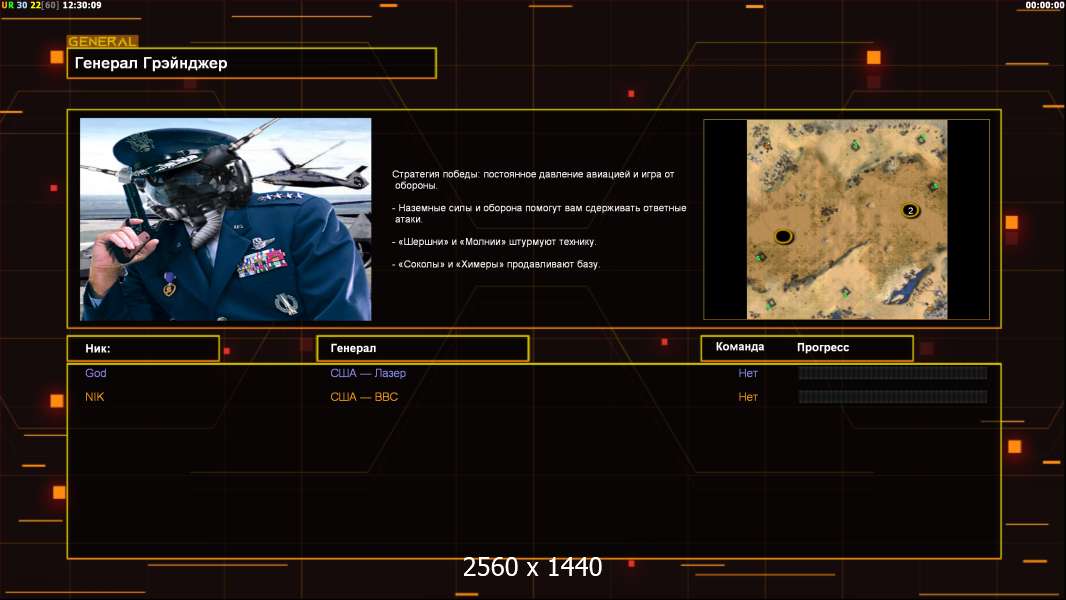Click the Ник: column header
This screenshot has height=600, width=1066.
tap(143, 348)
